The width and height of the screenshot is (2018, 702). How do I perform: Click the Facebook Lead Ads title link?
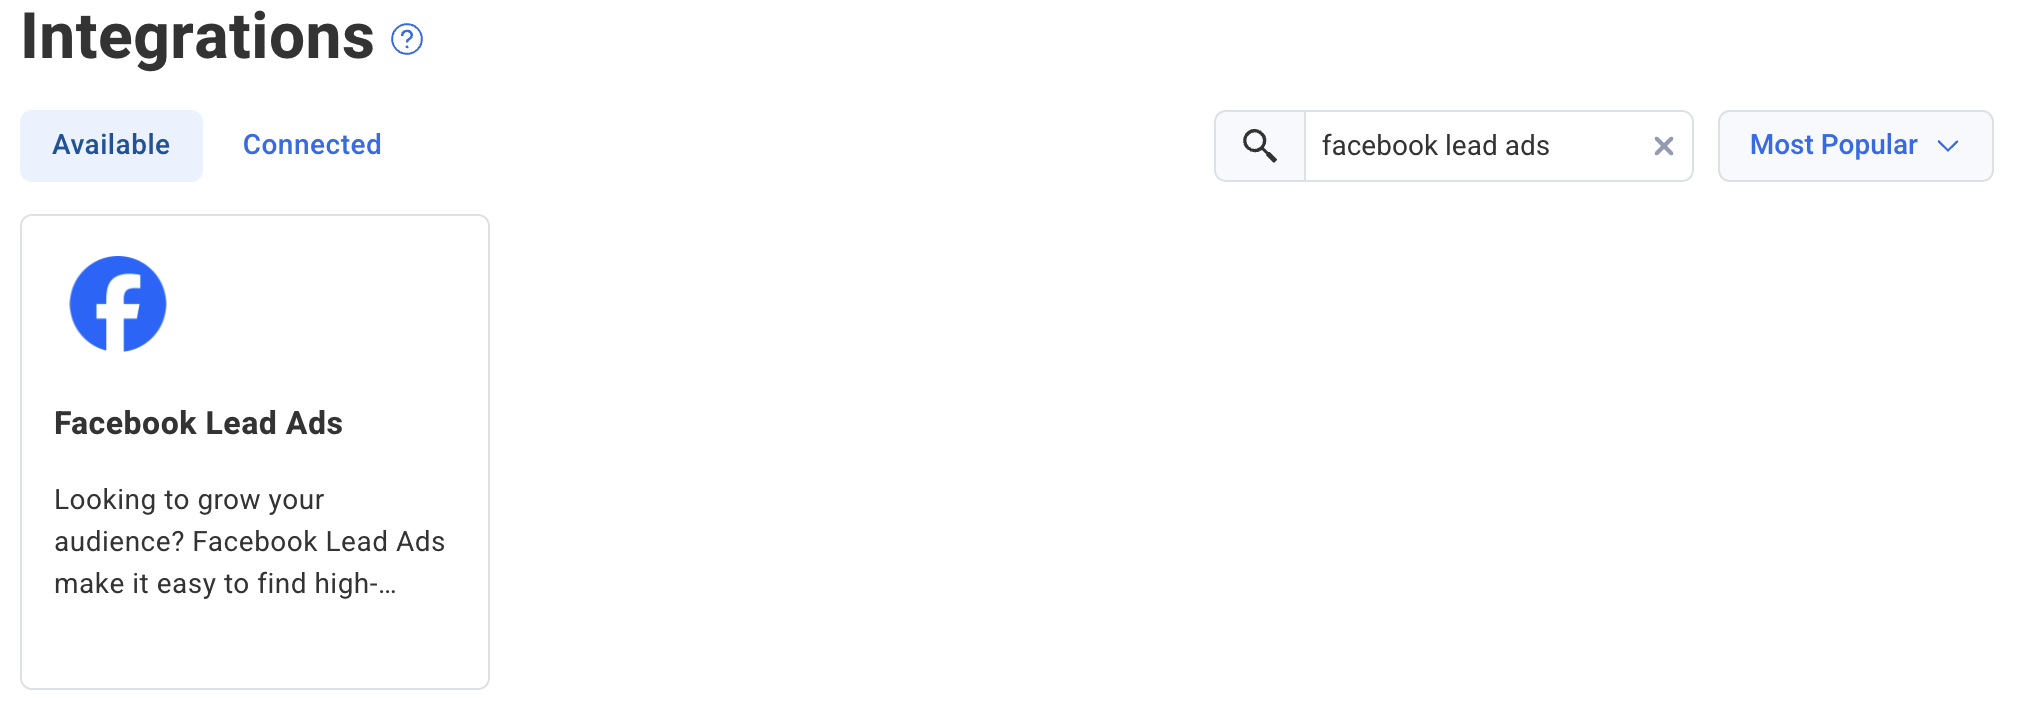pyautogui.click(x=198, y=423)
